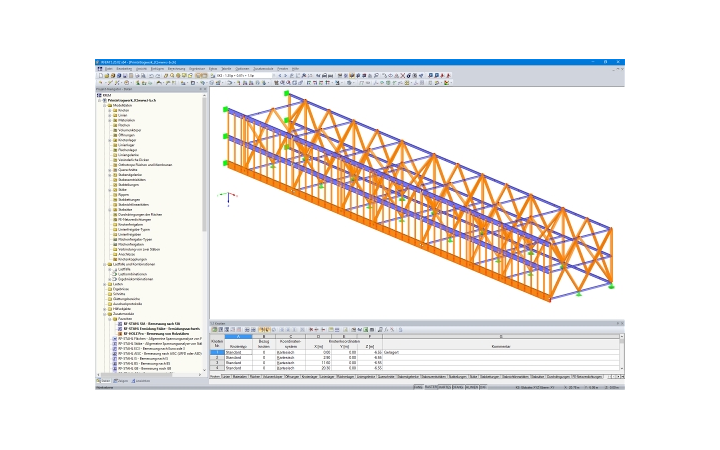720x450 pixels.
Task: Expand the Stäbe tree node
Action: pos(110,190)
